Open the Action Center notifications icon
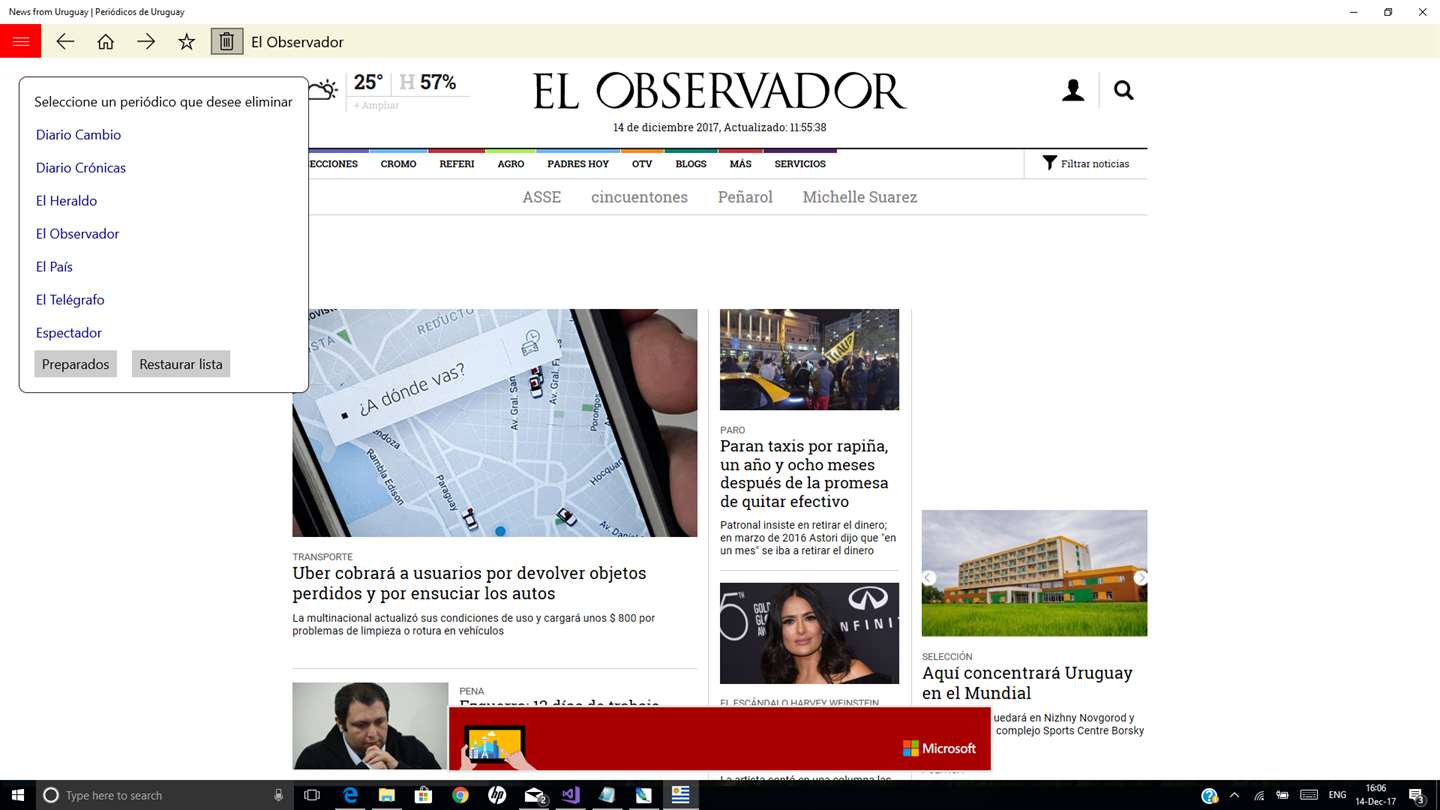Image resolution: width=1440 pixels, height=810 pixels. [1416, 795]
